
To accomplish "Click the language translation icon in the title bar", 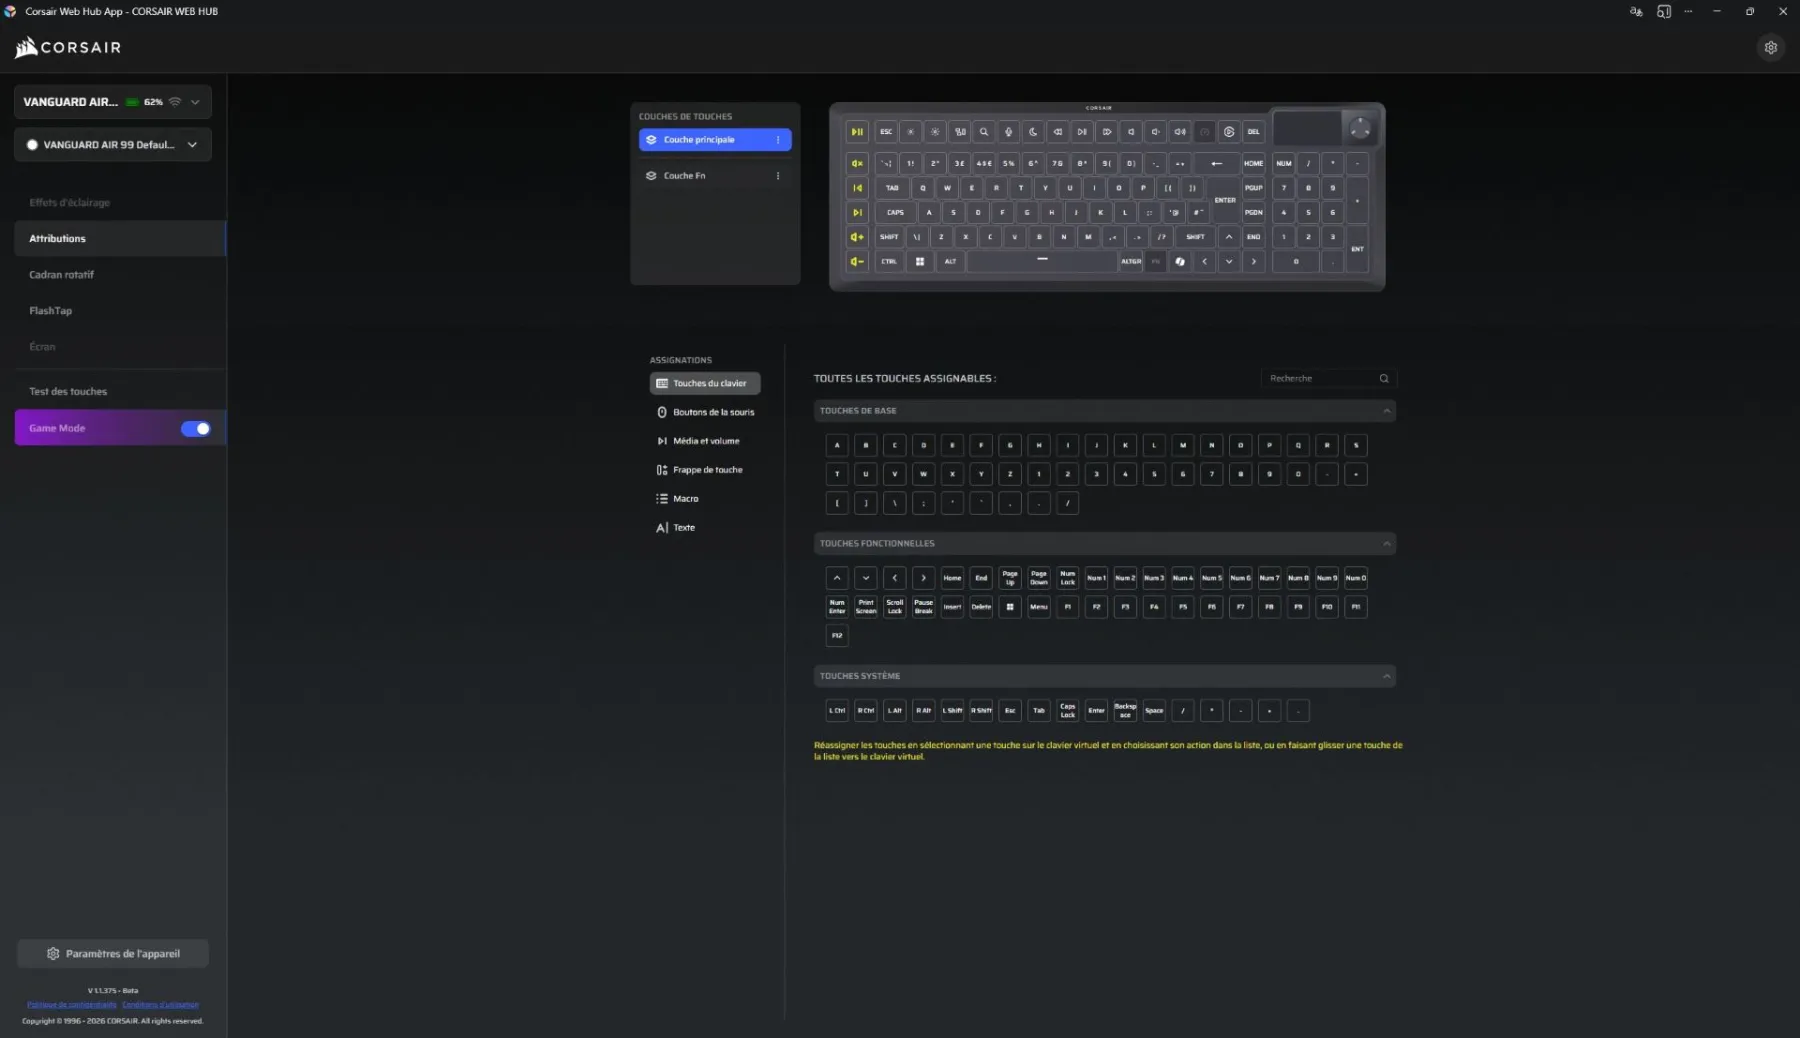I will point(1634,11).
